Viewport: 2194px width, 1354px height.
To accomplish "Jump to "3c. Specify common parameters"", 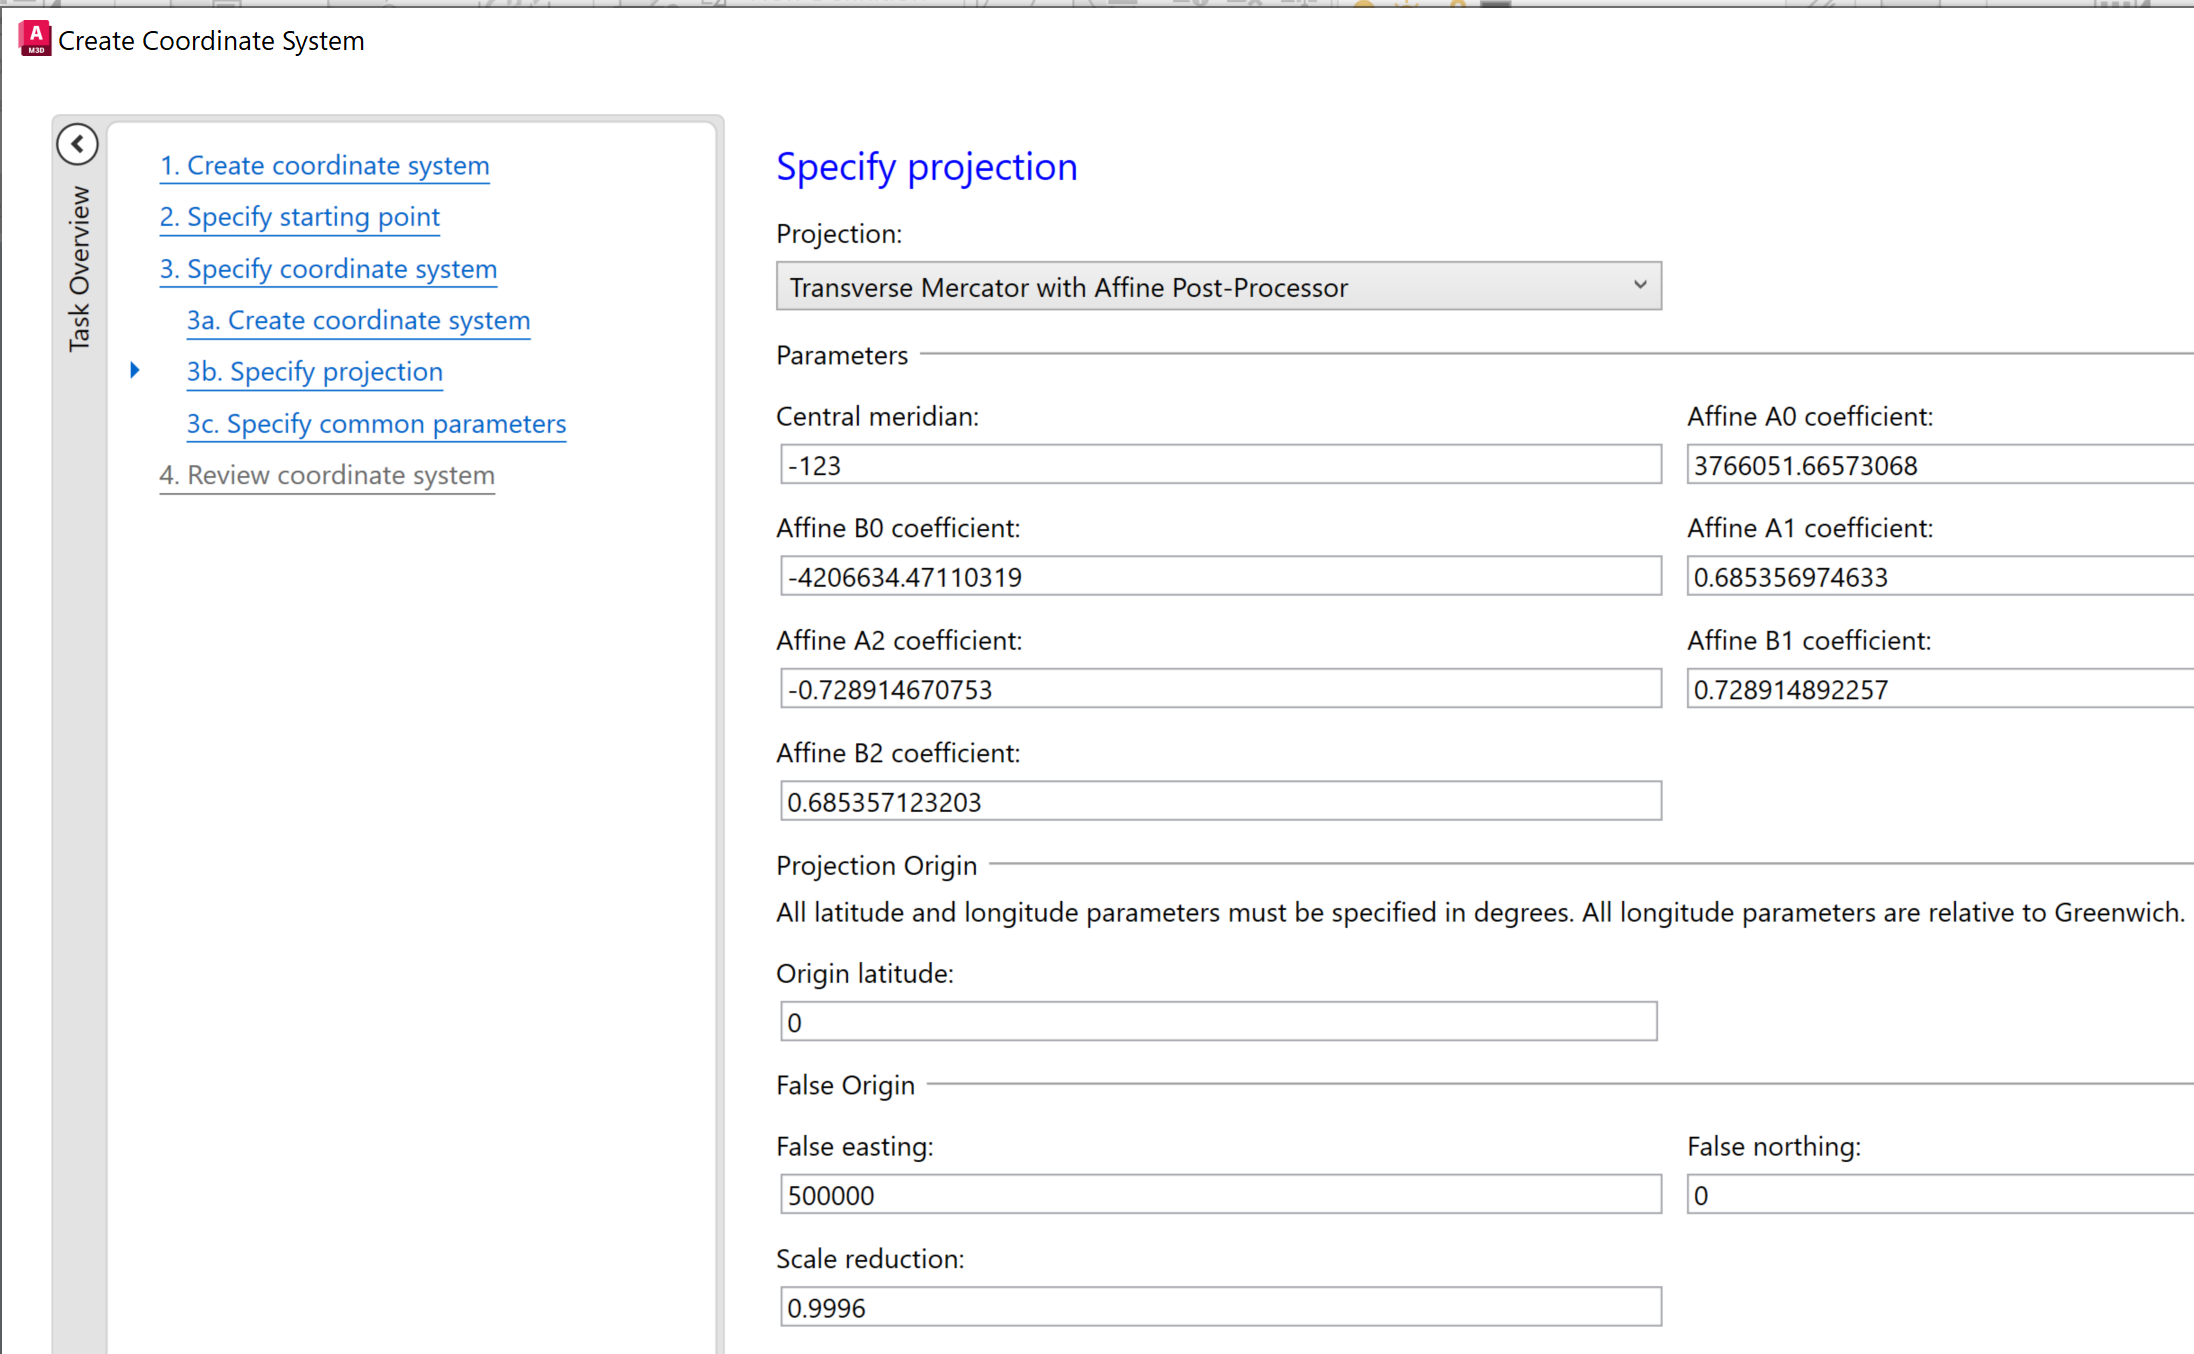I will (375, 423).
